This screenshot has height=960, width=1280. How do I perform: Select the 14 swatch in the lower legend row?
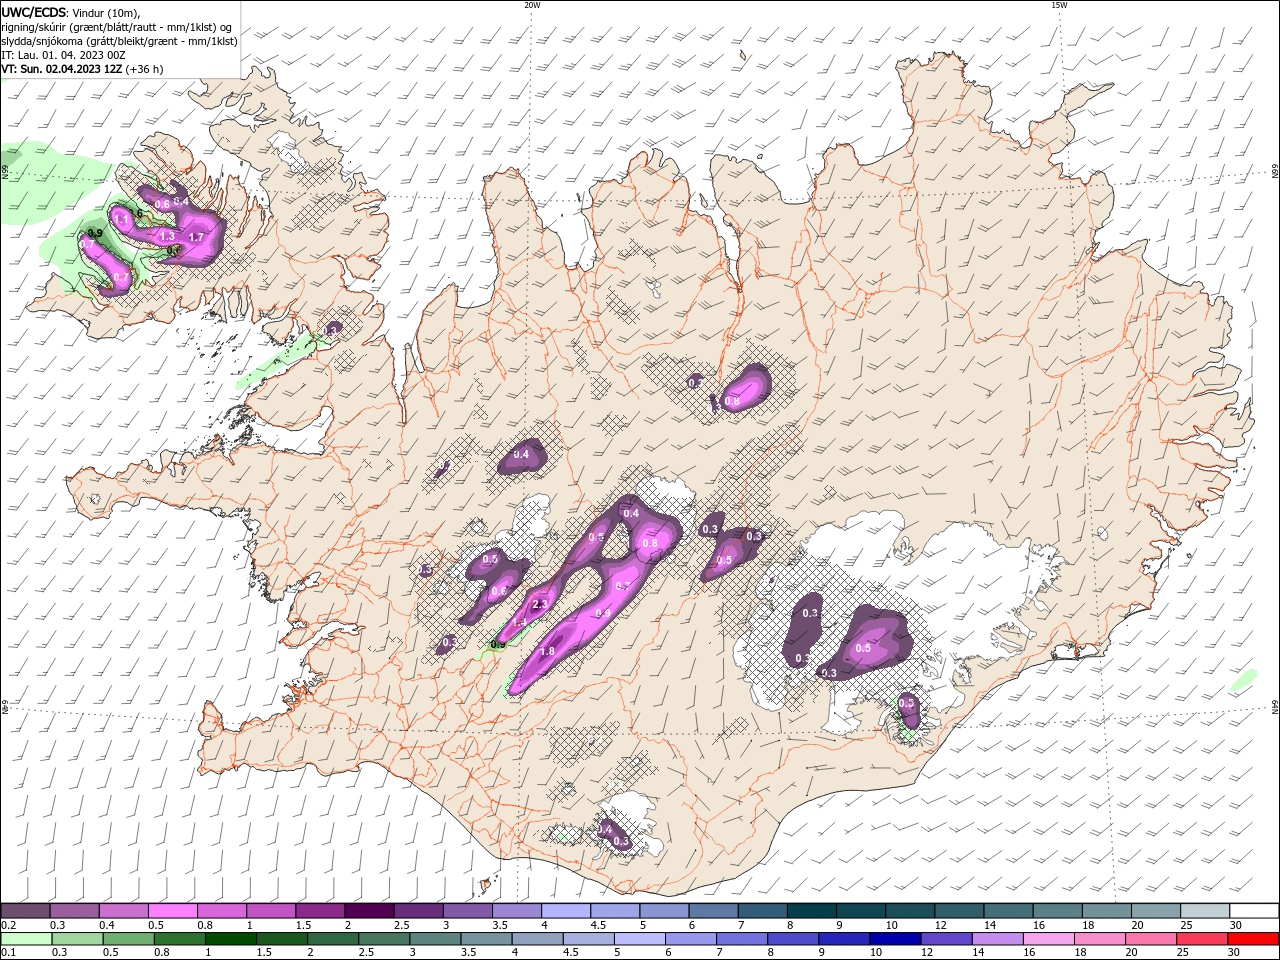tap(997, 939)
